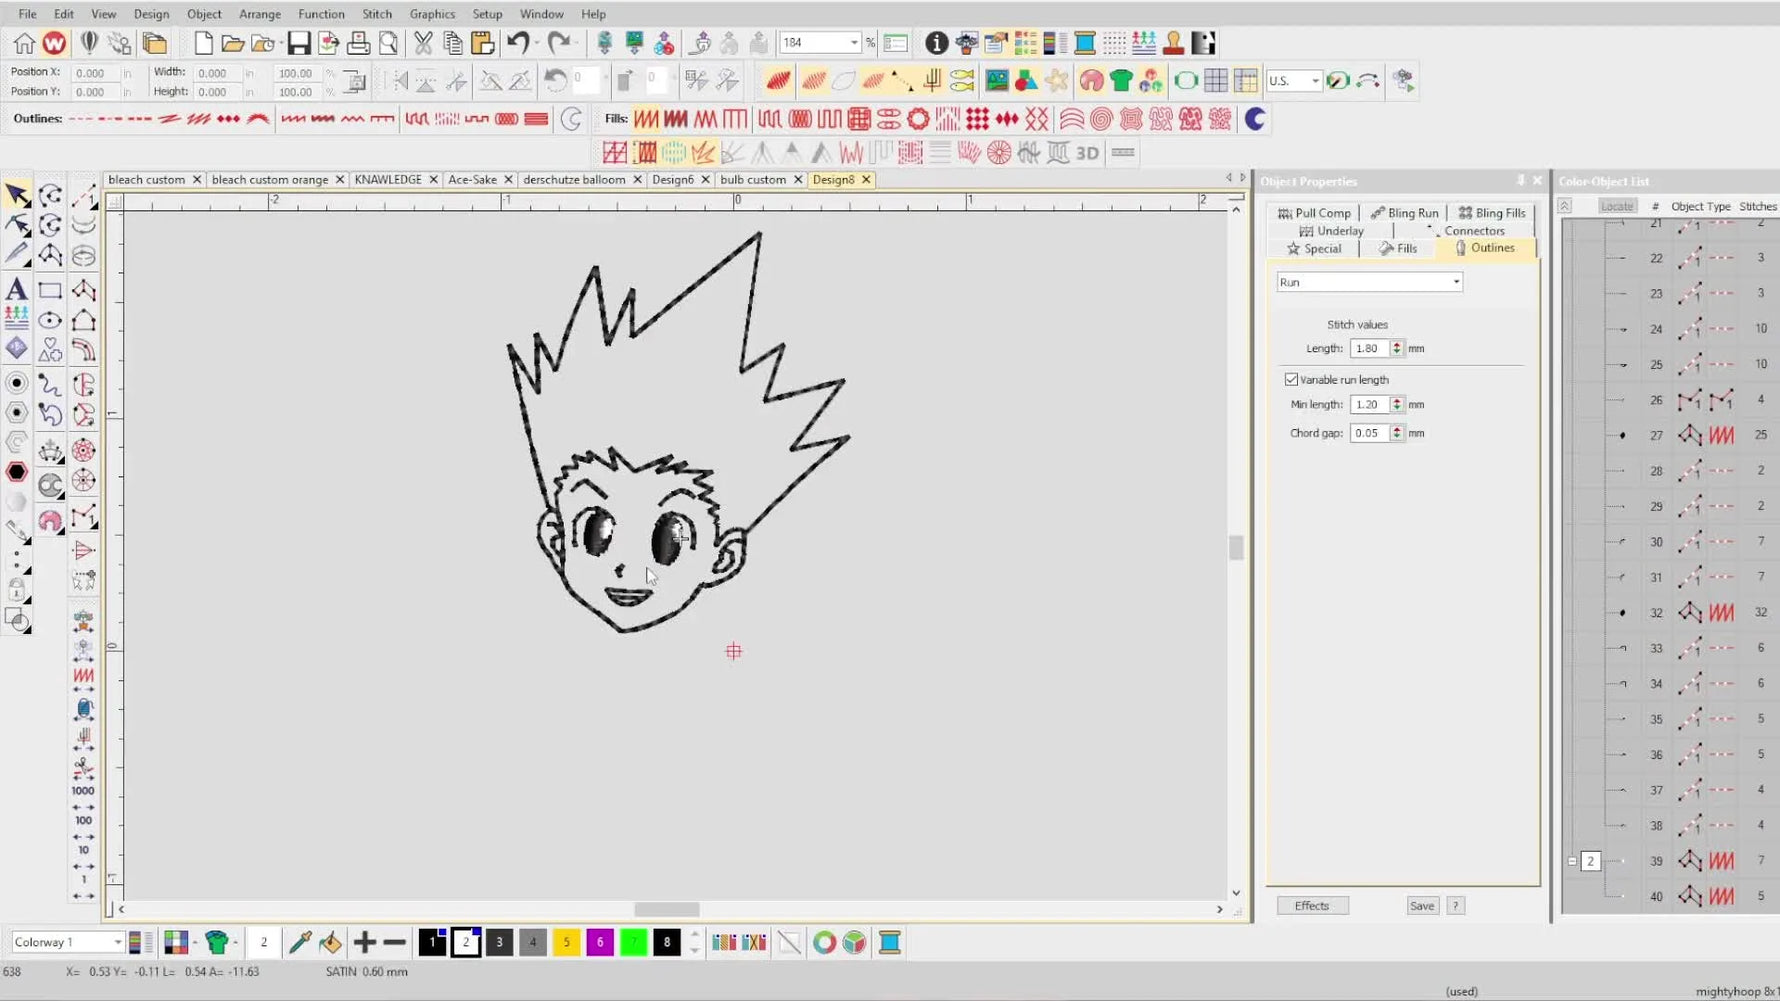Click Save button in Object Properties
This screenshot has width=1780, height=1001.
[x=1422, y=906]
